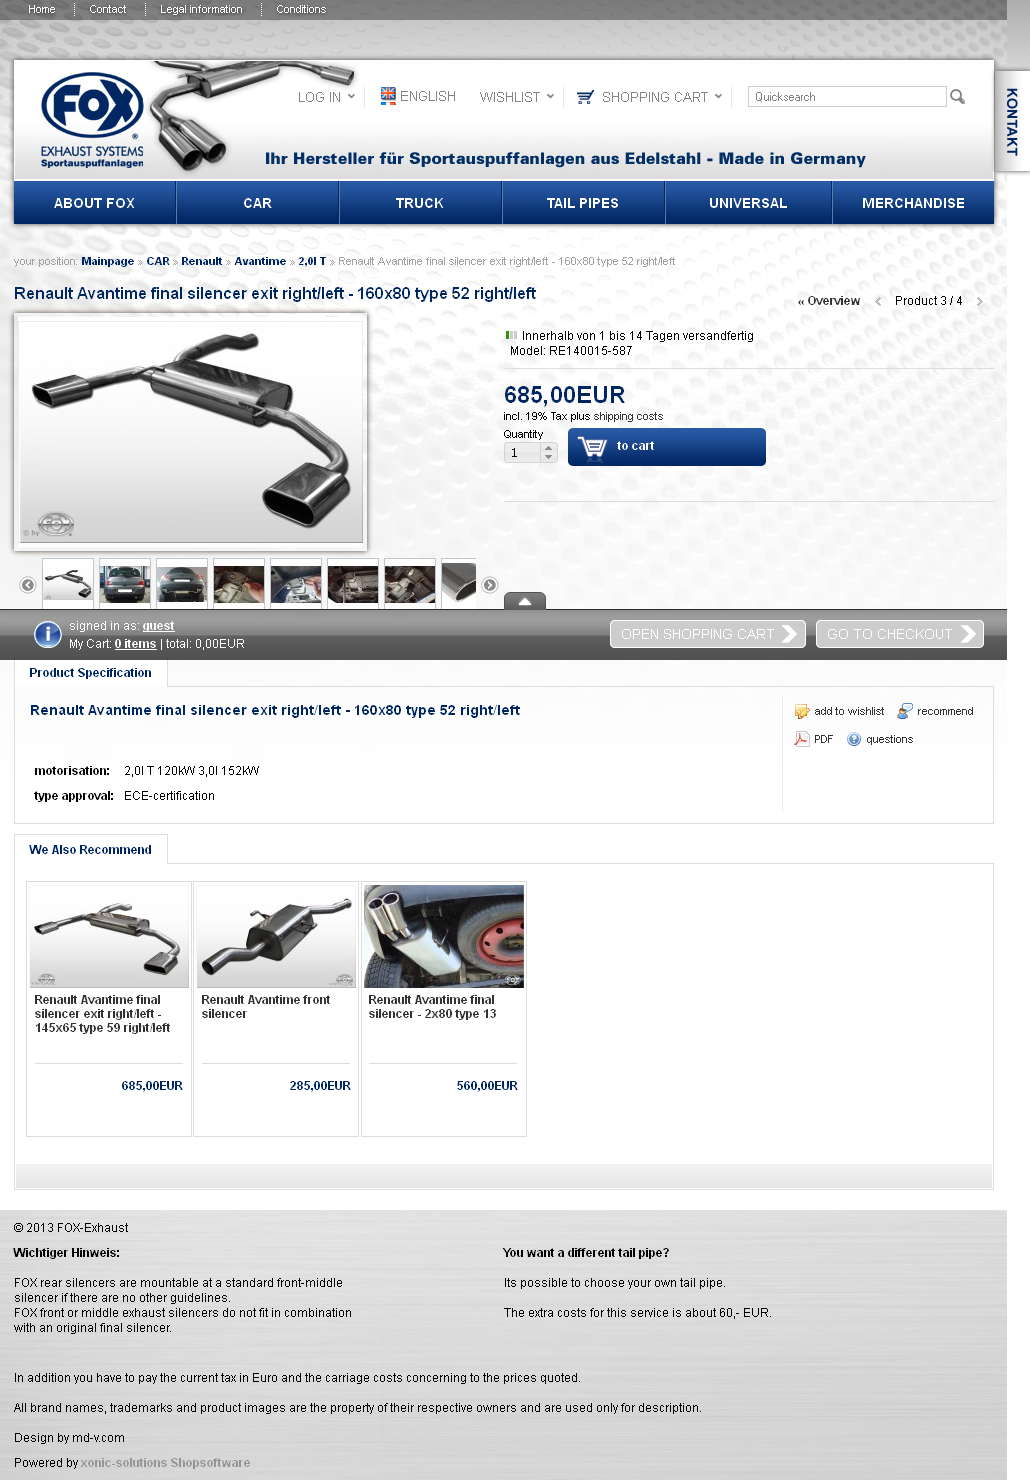Image resolution: width=1030 pixels, height=1480 pixels.
Task: Add product with the to cart button
Action: 667,447
